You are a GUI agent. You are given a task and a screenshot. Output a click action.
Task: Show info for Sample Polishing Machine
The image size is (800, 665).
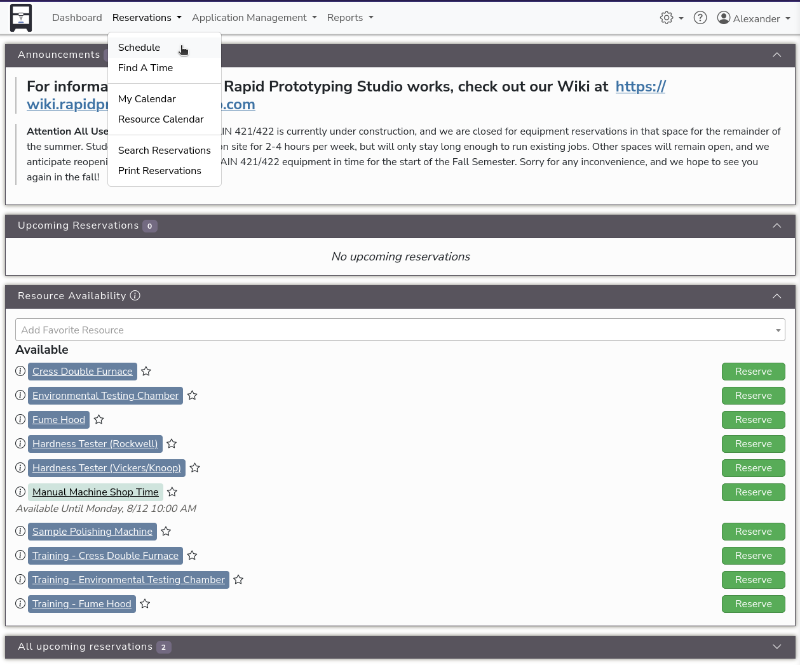(x=20, y=532)
